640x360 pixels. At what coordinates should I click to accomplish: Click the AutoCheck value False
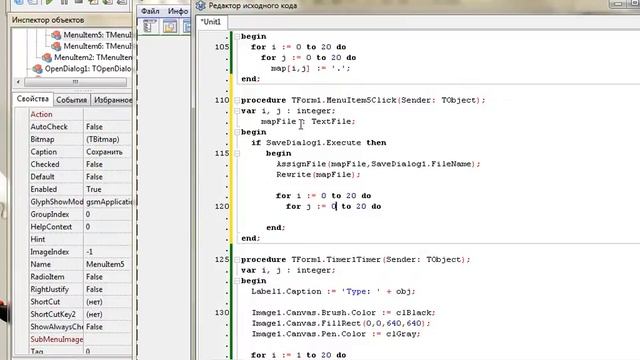tap(94, 127)
